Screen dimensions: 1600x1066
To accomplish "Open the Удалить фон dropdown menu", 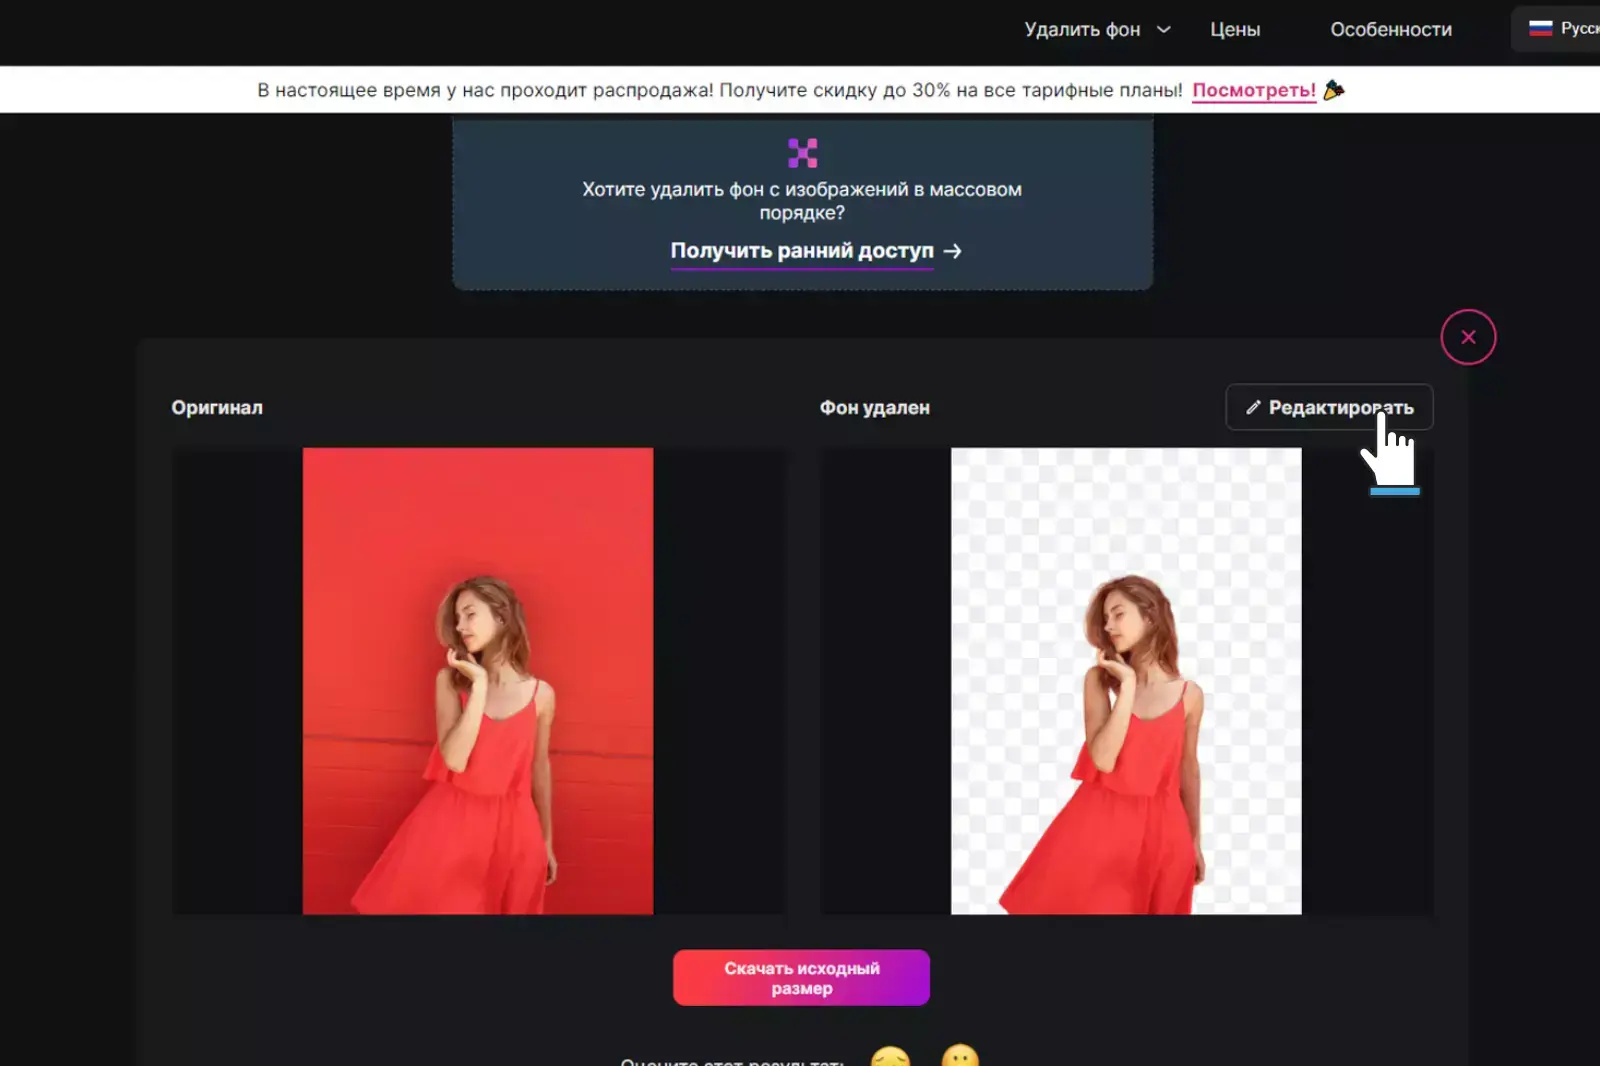I will tap(1096, 29).
